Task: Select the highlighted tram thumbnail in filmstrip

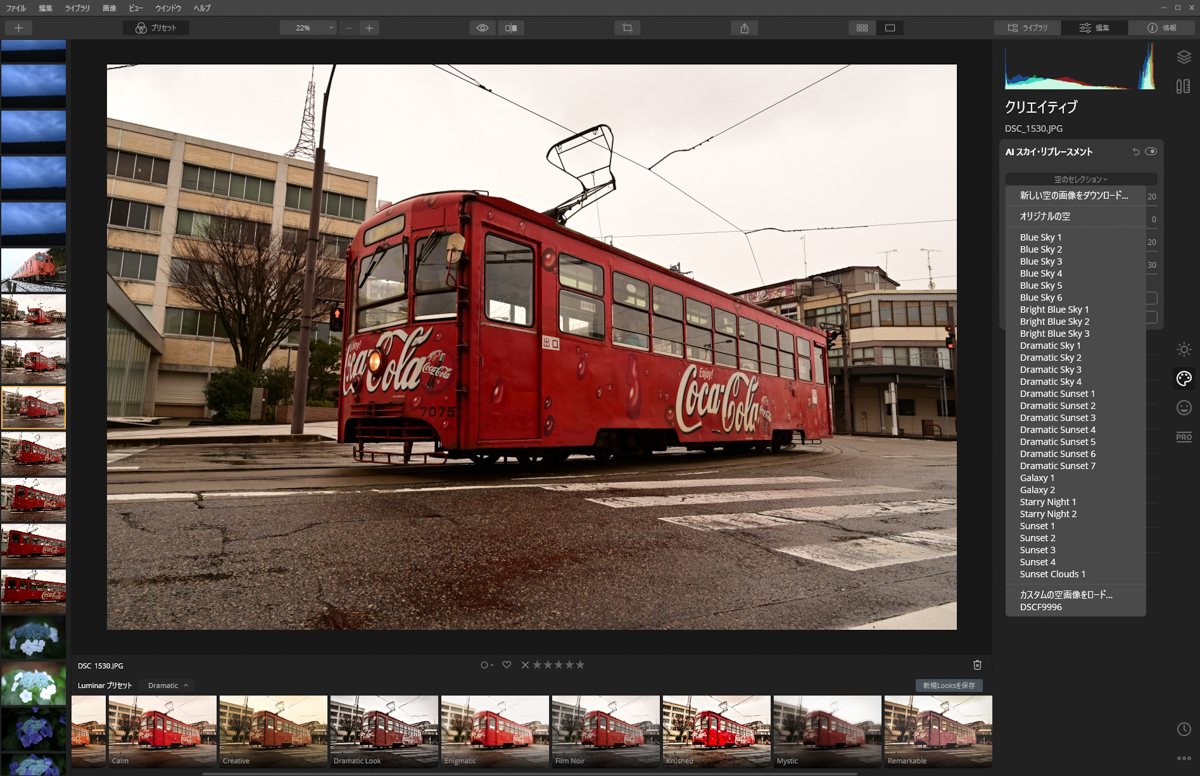Action: pyautogui.click(x=34, y=407)
